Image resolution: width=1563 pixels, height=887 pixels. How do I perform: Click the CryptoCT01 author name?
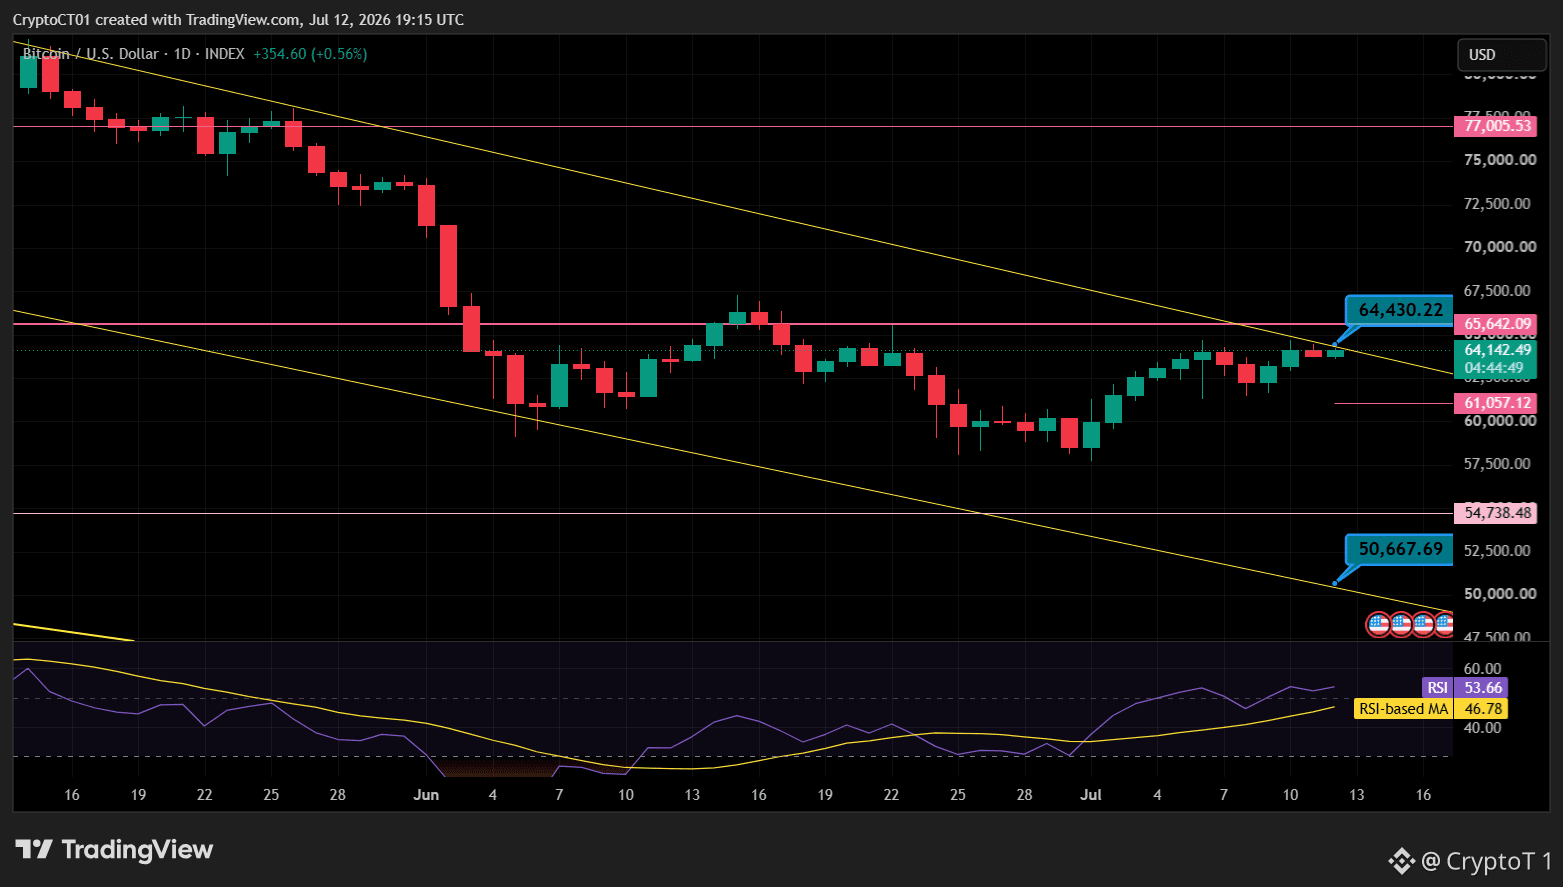tap(52, 20)
